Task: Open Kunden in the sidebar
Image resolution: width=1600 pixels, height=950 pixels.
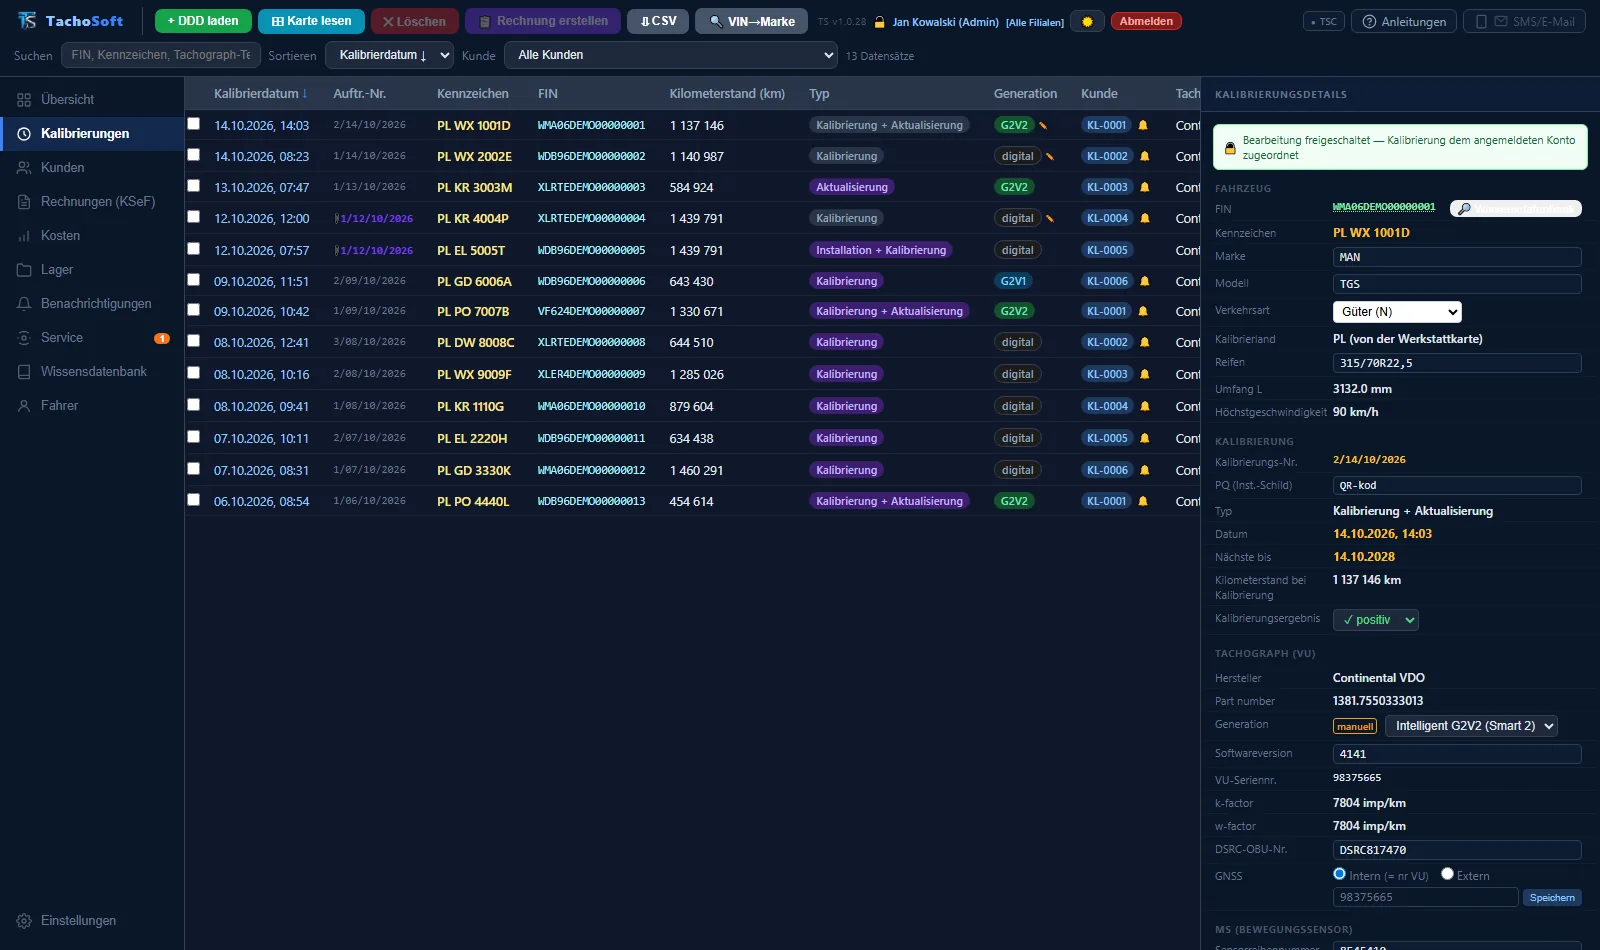Action: click(92, 167)
